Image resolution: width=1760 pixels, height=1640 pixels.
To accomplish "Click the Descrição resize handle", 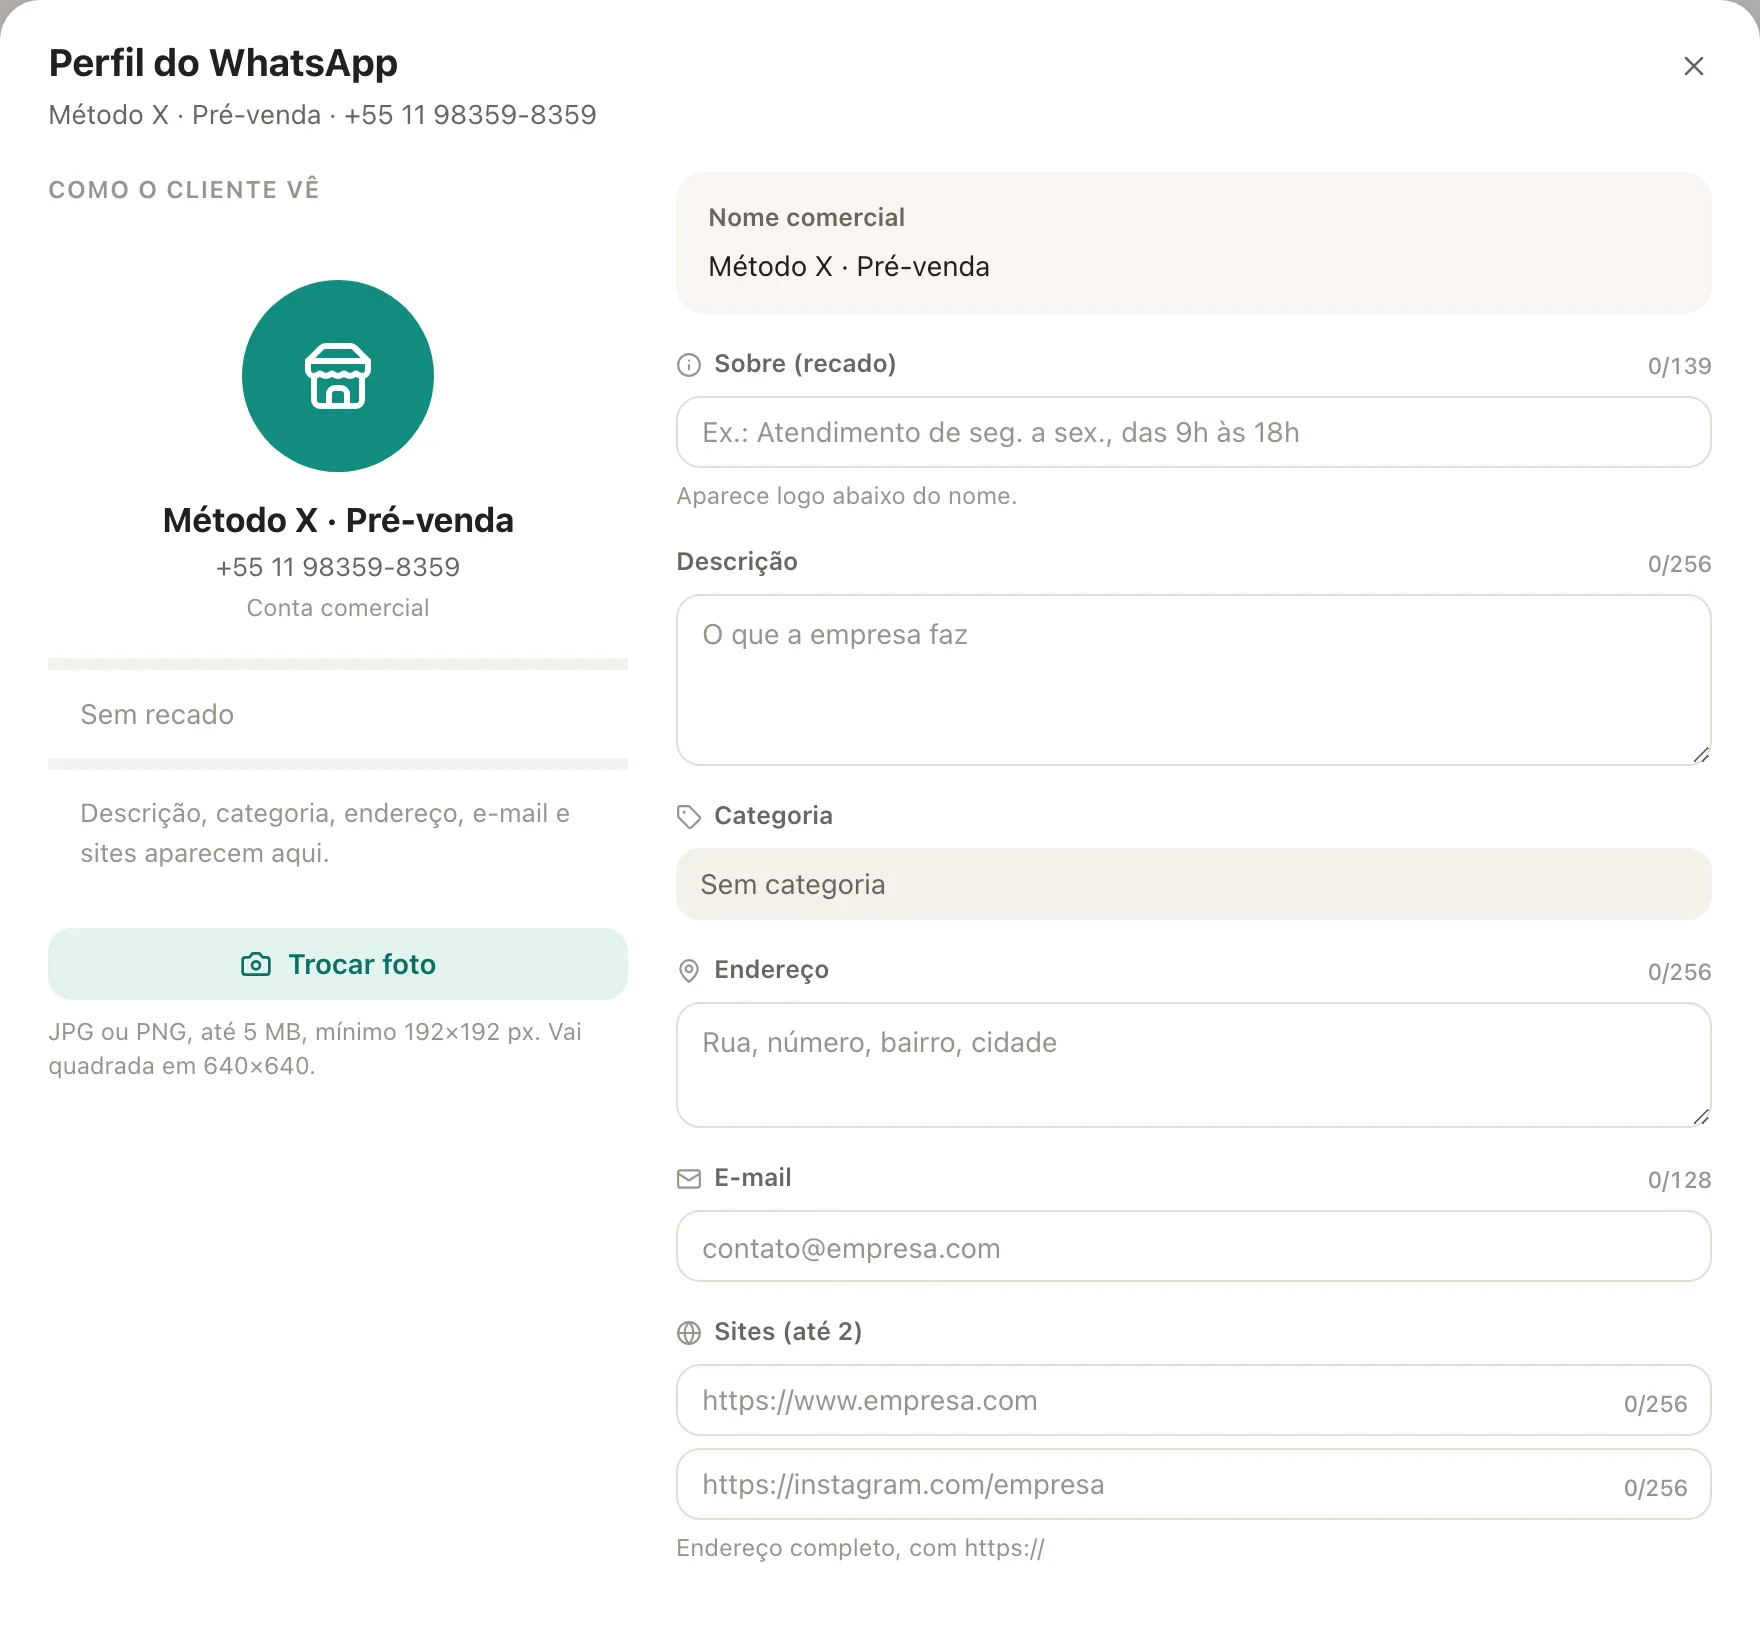I will 1701,755.
